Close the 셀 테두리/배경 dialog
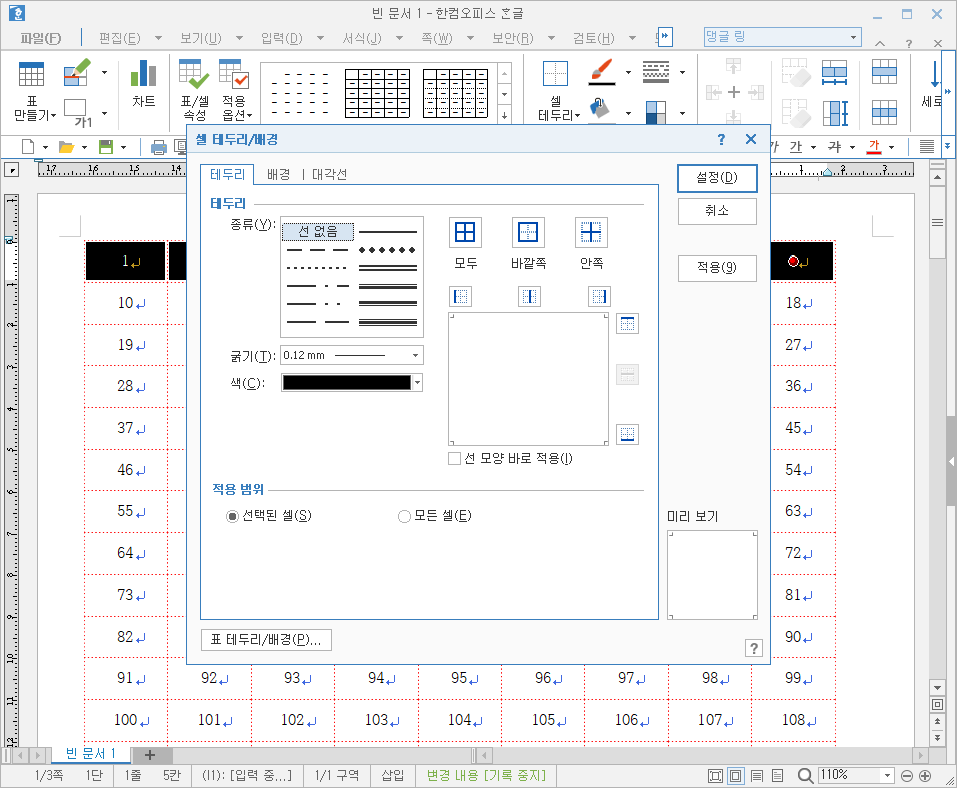Image resolution: width=957 pixels, height=788 pixels. coord(751,139)
